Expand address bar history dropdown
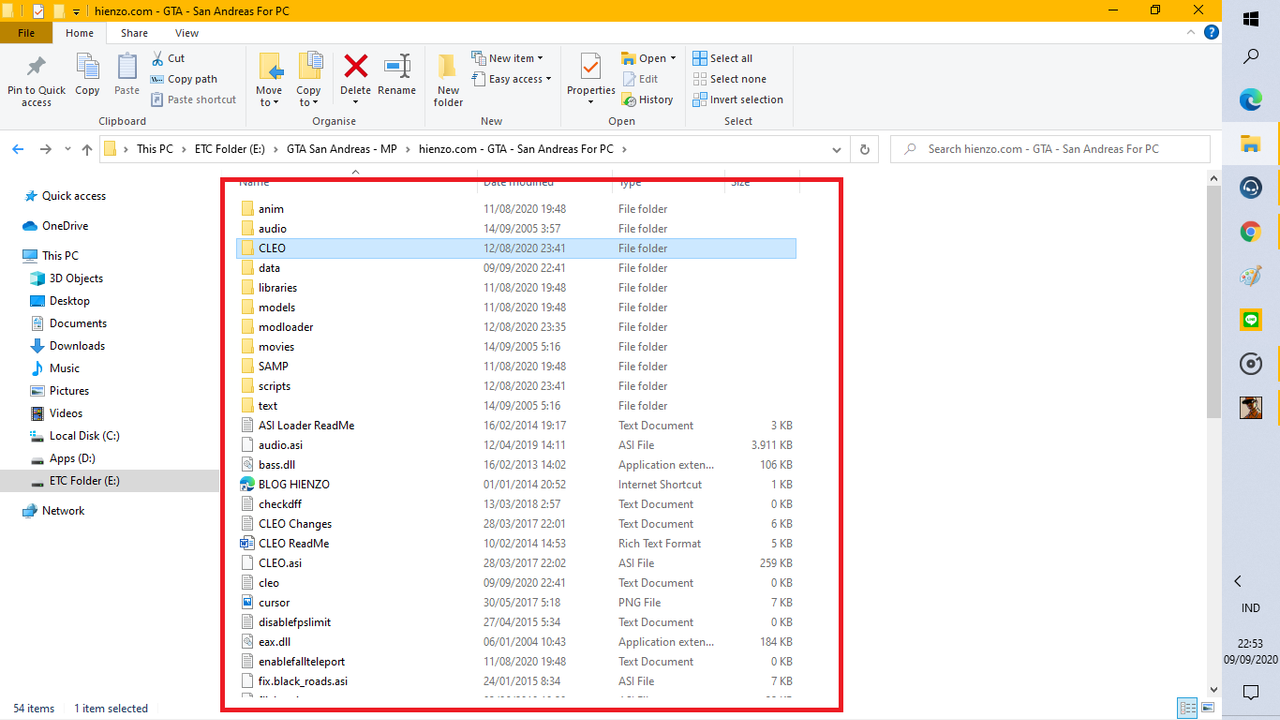 point(837,149)
